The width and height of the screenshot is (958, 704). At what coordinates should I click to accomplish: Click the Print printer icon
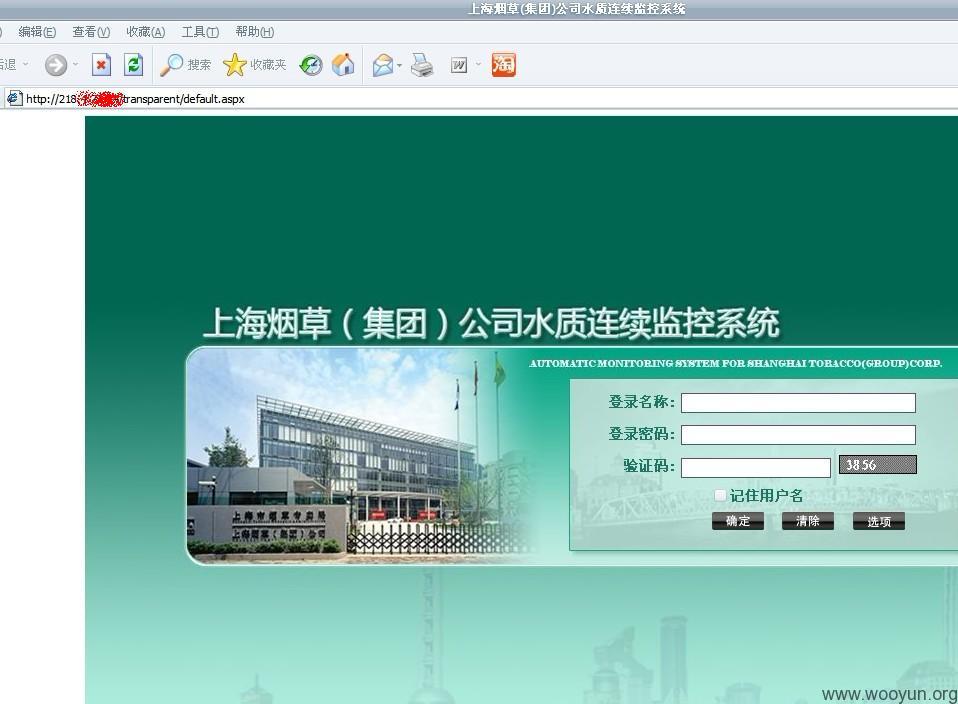point(422,65)
